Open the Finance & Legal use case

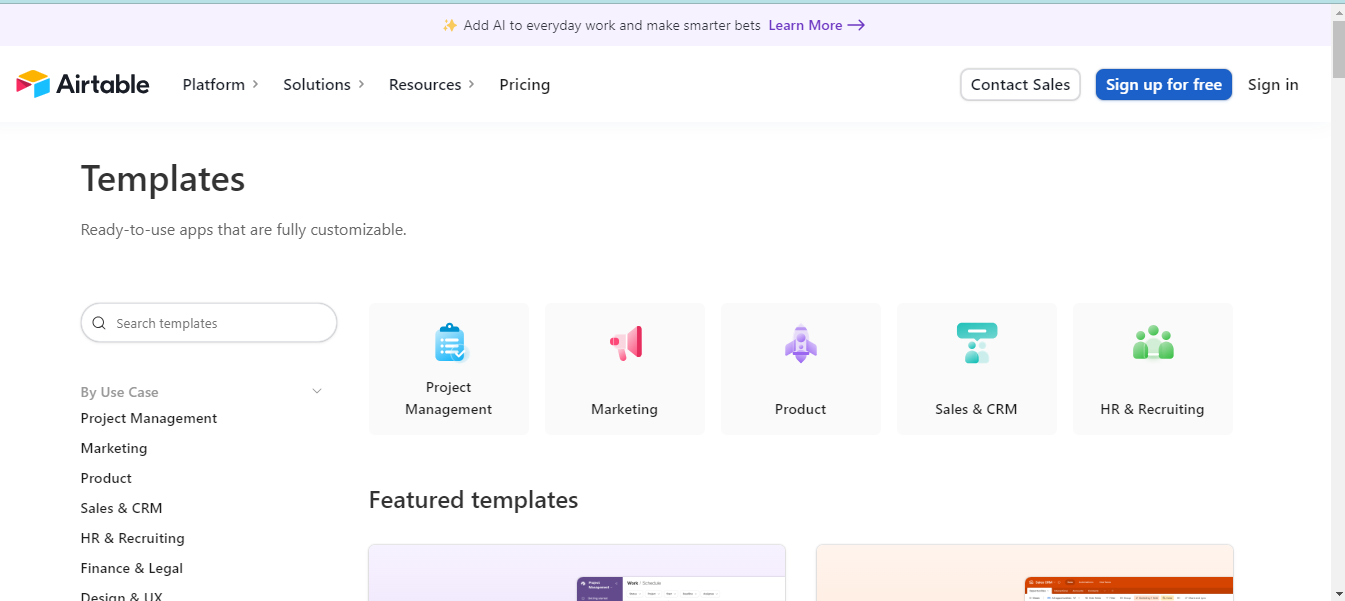pos(131,567)
